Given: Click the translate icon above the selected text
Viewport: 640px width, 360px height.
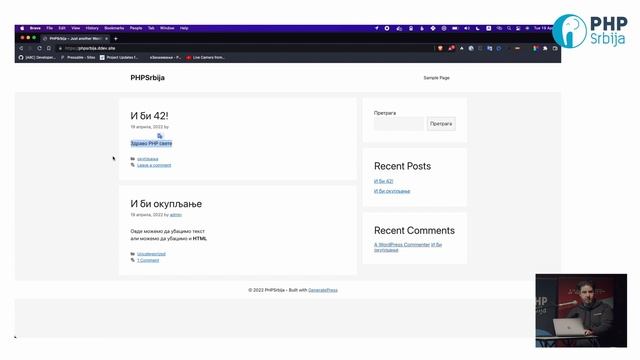Looking at the screenshot, I should coord(160,136).
